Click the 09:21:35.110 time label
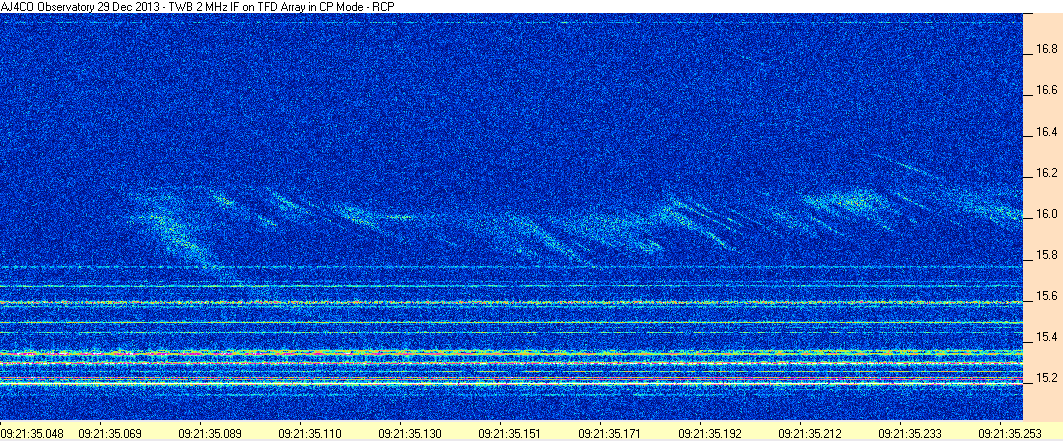Image resolution: width=1063 pixels, height=441 pixels. [311, 432]
